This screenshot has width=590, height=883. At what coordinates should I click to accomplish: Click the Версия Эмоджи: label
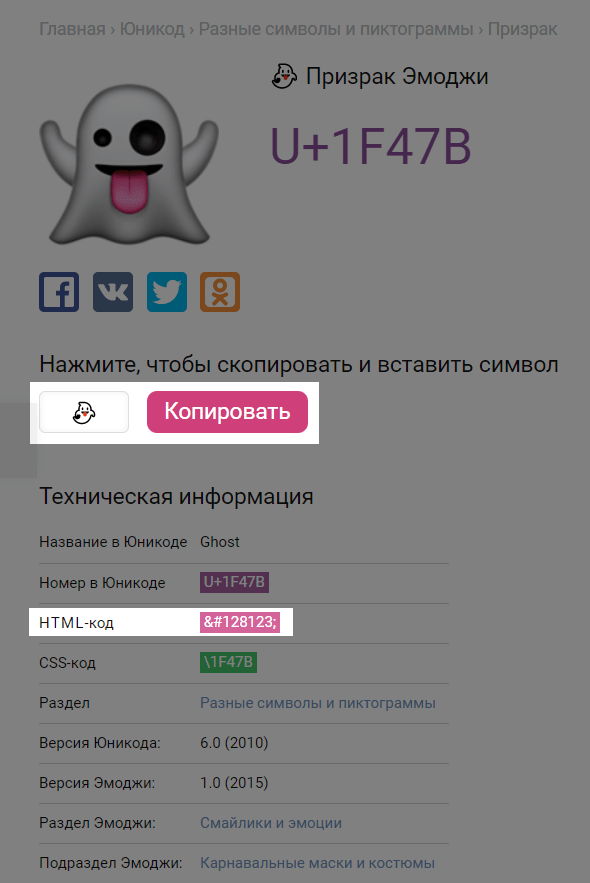97,783
